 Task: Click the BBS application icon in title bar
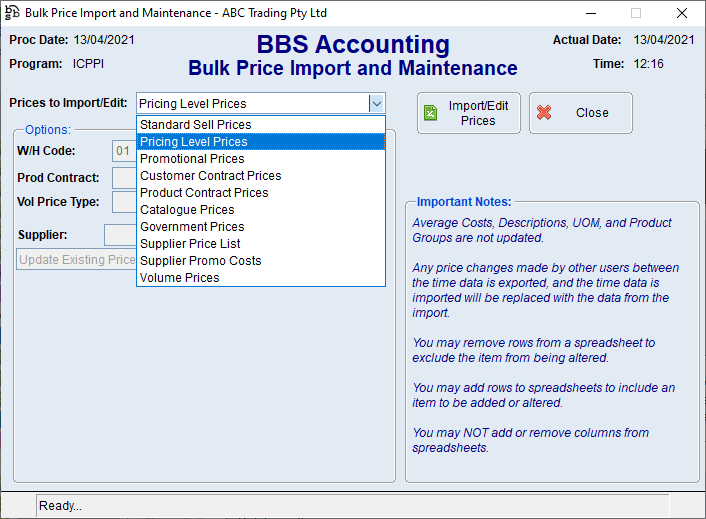pos(12,13)
